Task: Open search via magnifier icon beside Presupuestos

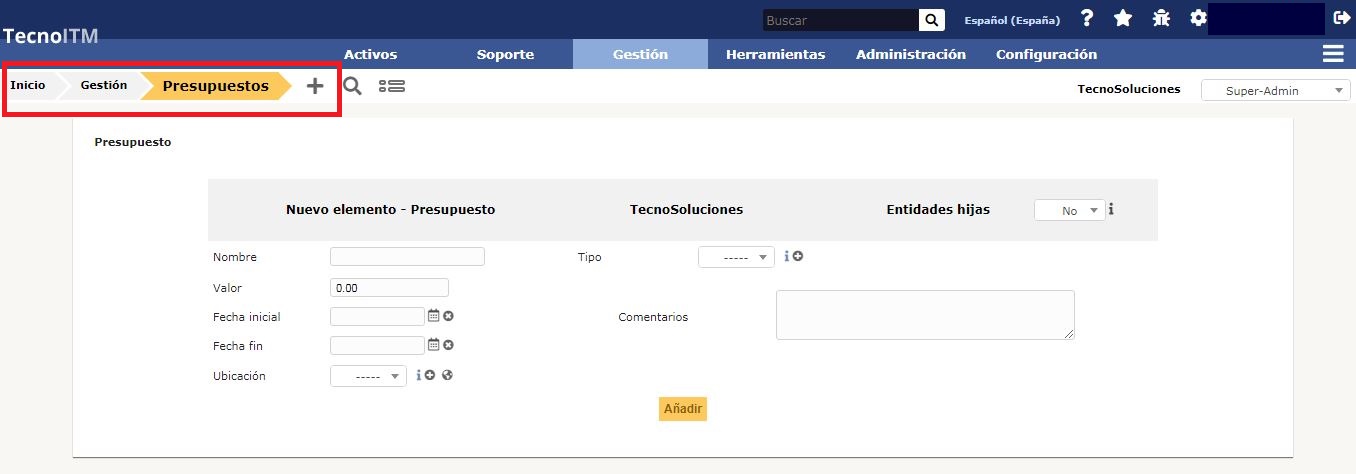Action: coord(352,86)
